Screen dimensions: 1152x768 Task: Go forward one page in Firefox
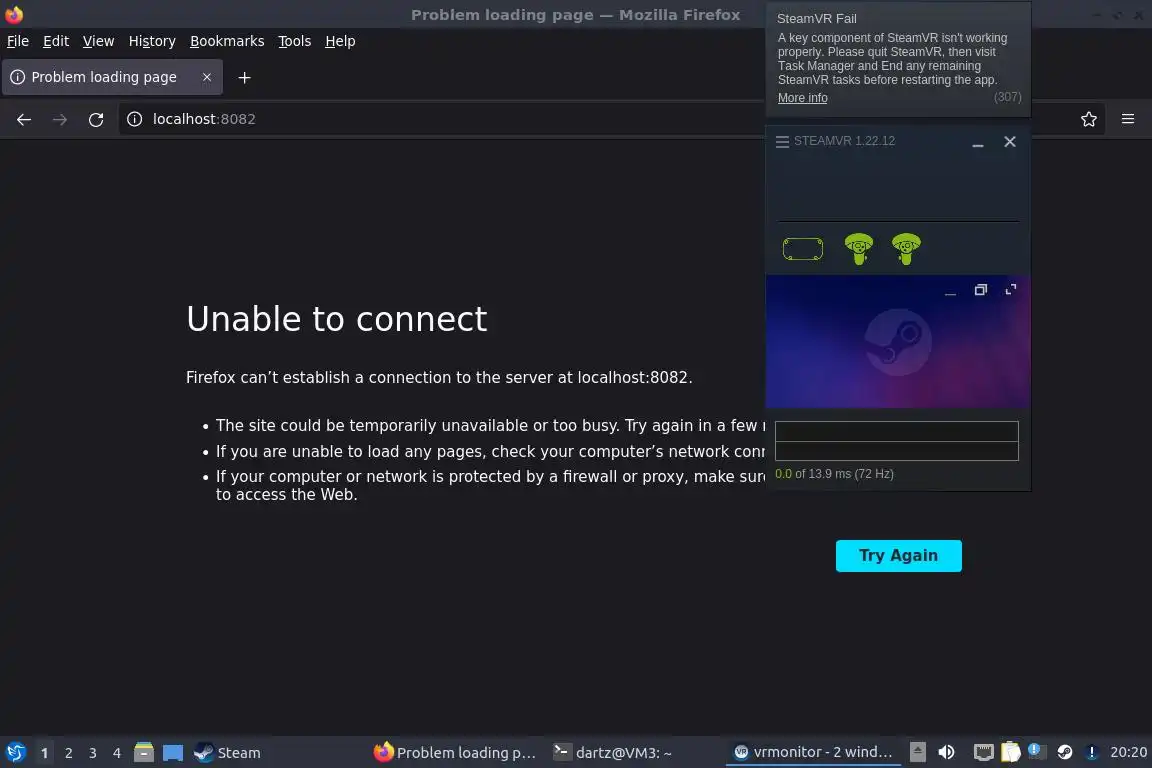60,119
